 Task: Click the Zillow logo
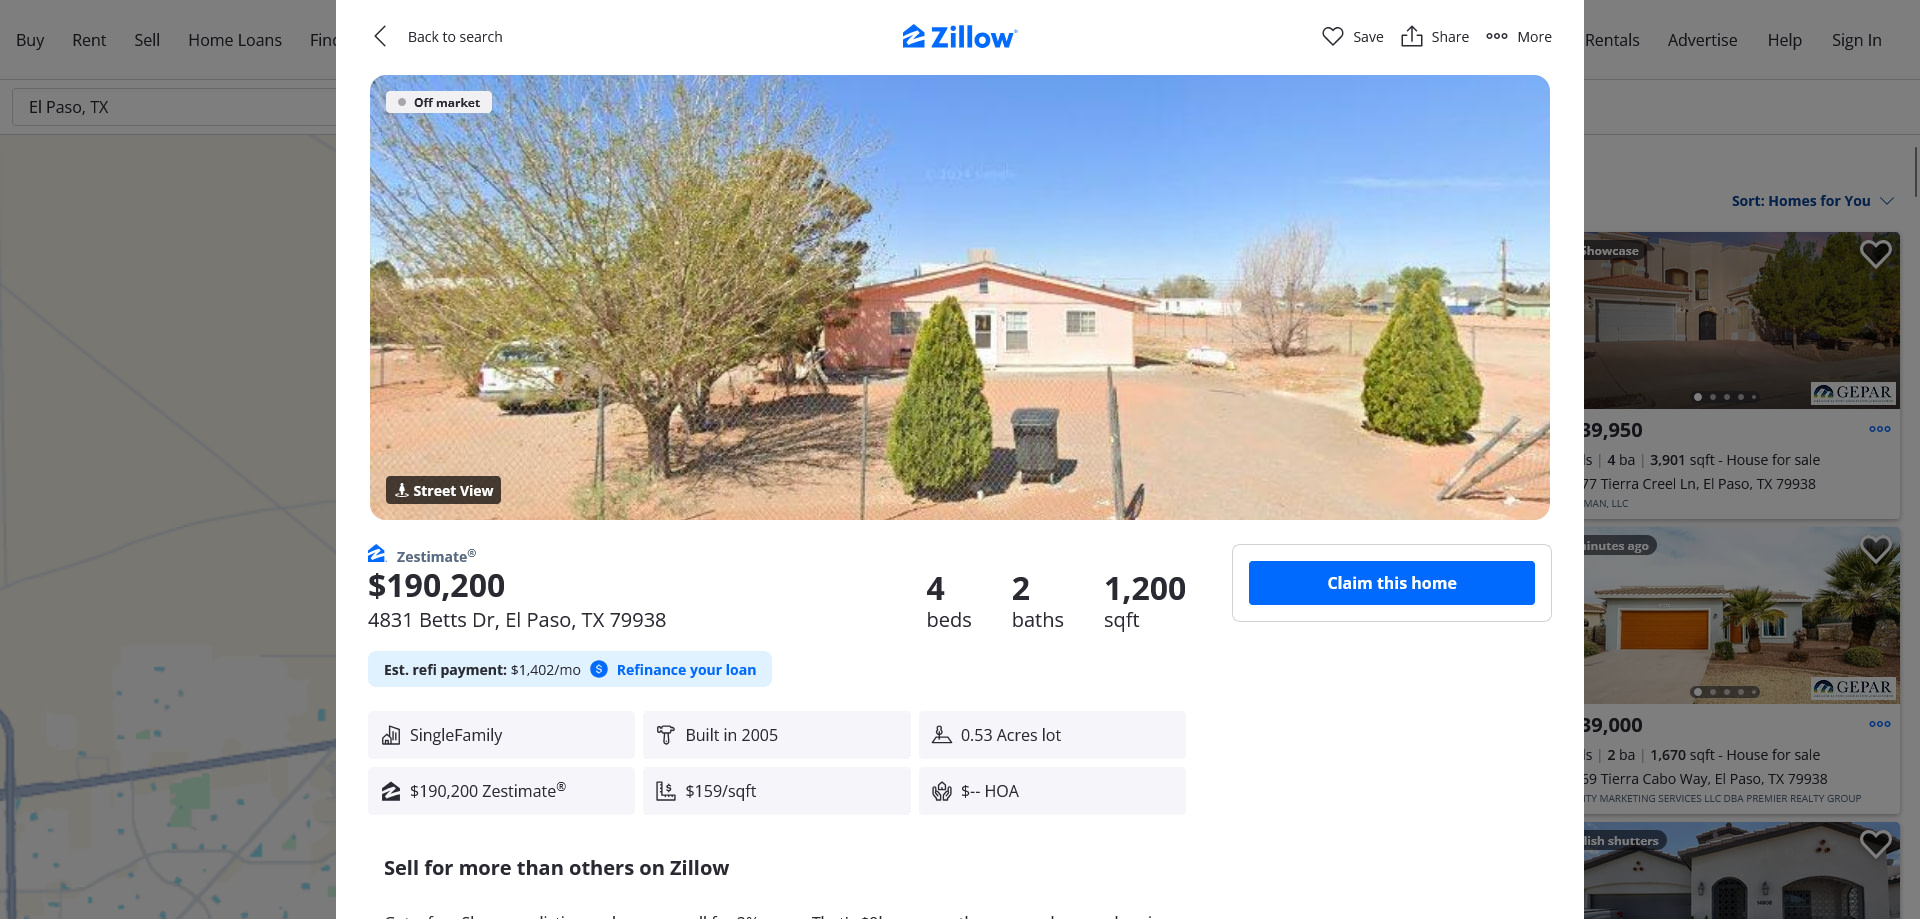pyautogui.click(x=959, y=37)
